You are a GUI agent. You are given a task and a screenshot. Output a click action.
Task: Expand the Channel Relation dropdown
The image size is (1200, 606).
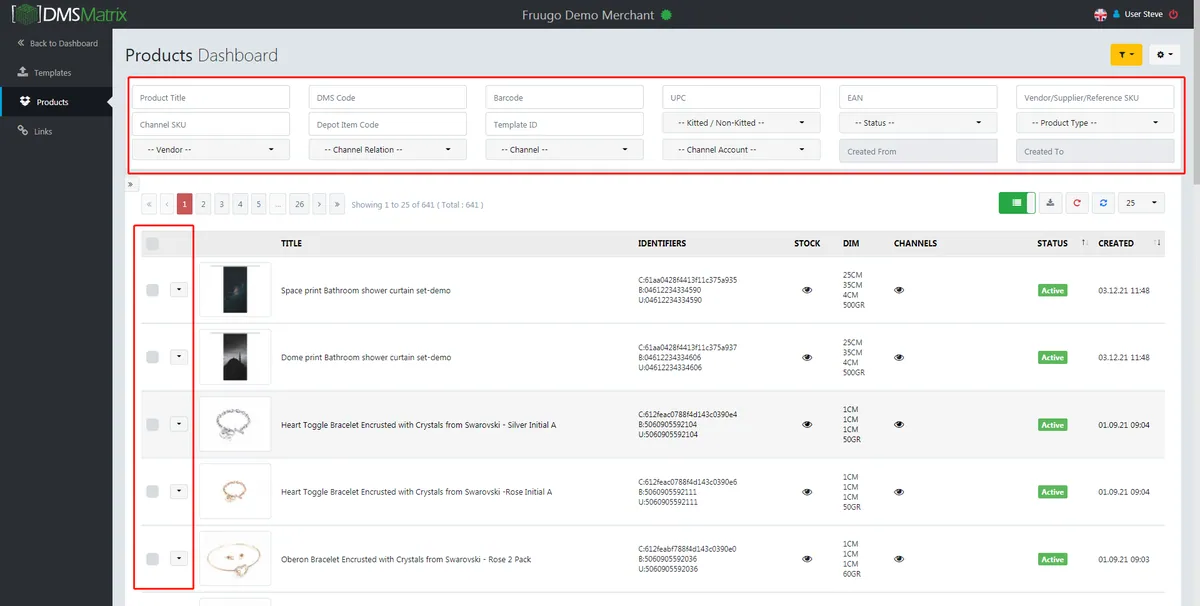[x=388, y=150]
